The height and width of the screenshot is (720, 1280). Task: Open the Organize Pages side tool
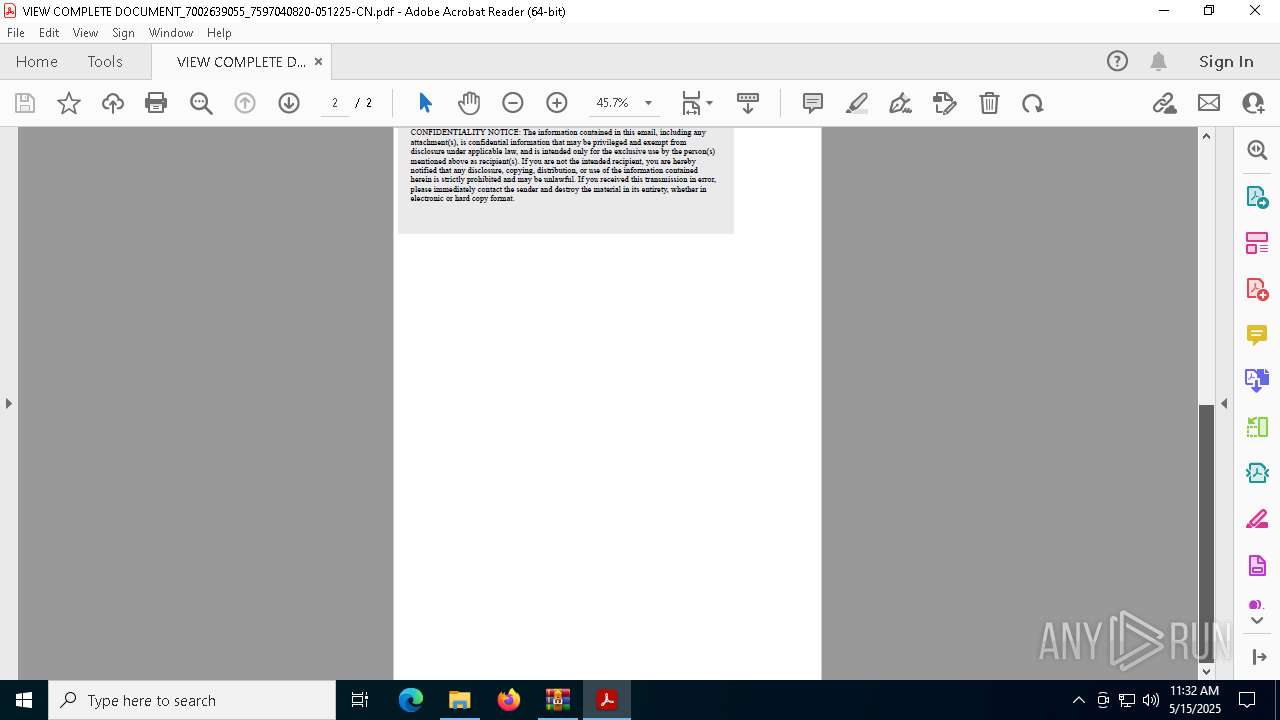pyautogui.click(x=1257, y=243)
